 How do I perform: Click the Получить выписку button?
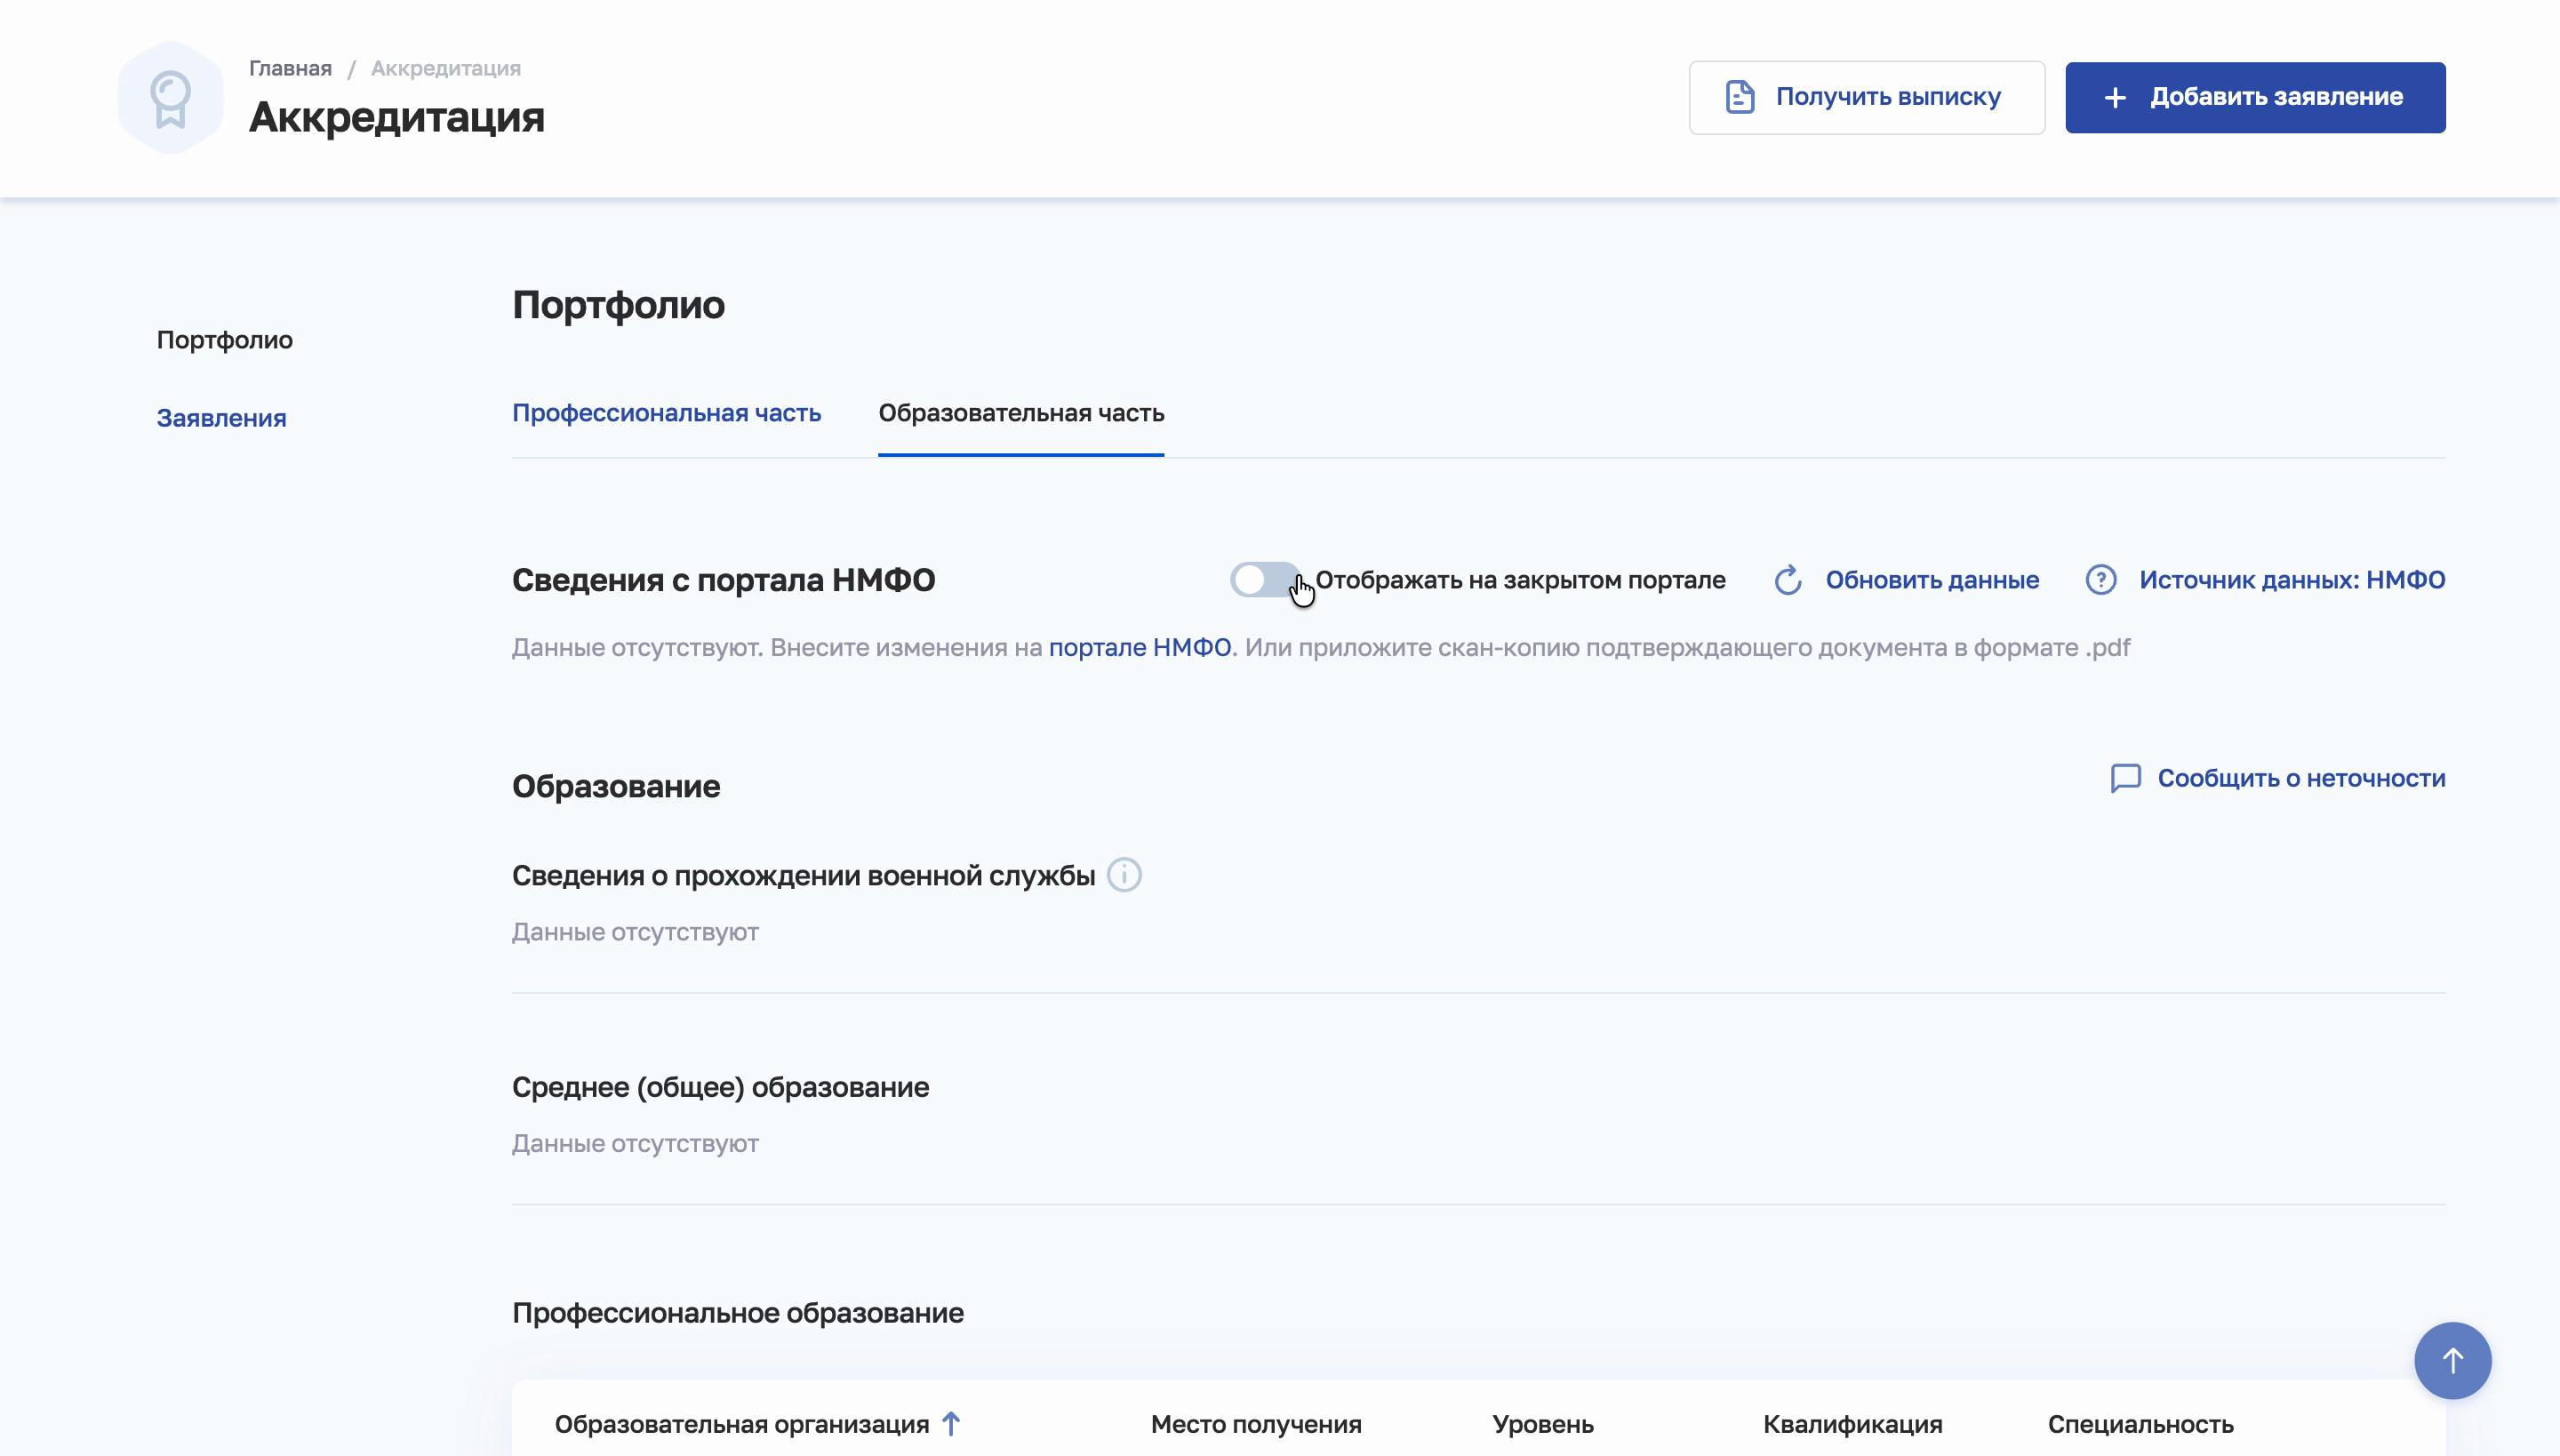[x=1866, y=97]
